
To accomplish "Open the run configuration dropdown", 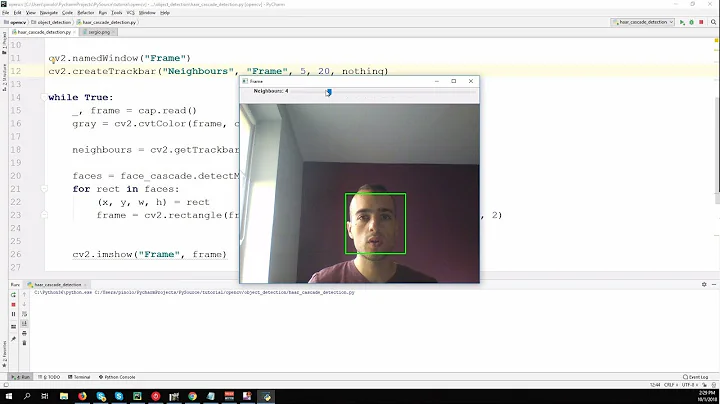I will (x=642, y=22).
